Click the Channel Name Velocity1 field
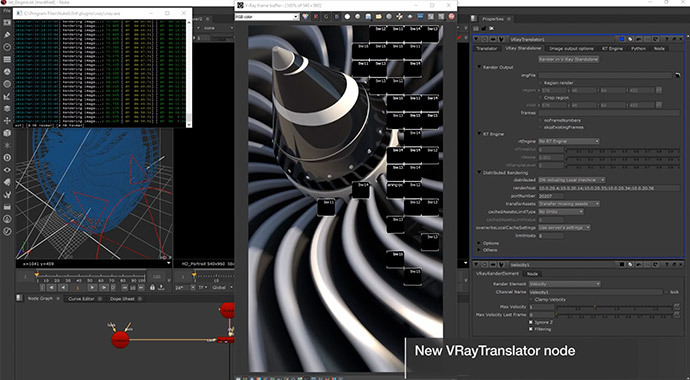Image resolution: width=690 pixels, height=380 pixels. pos(595,292)
